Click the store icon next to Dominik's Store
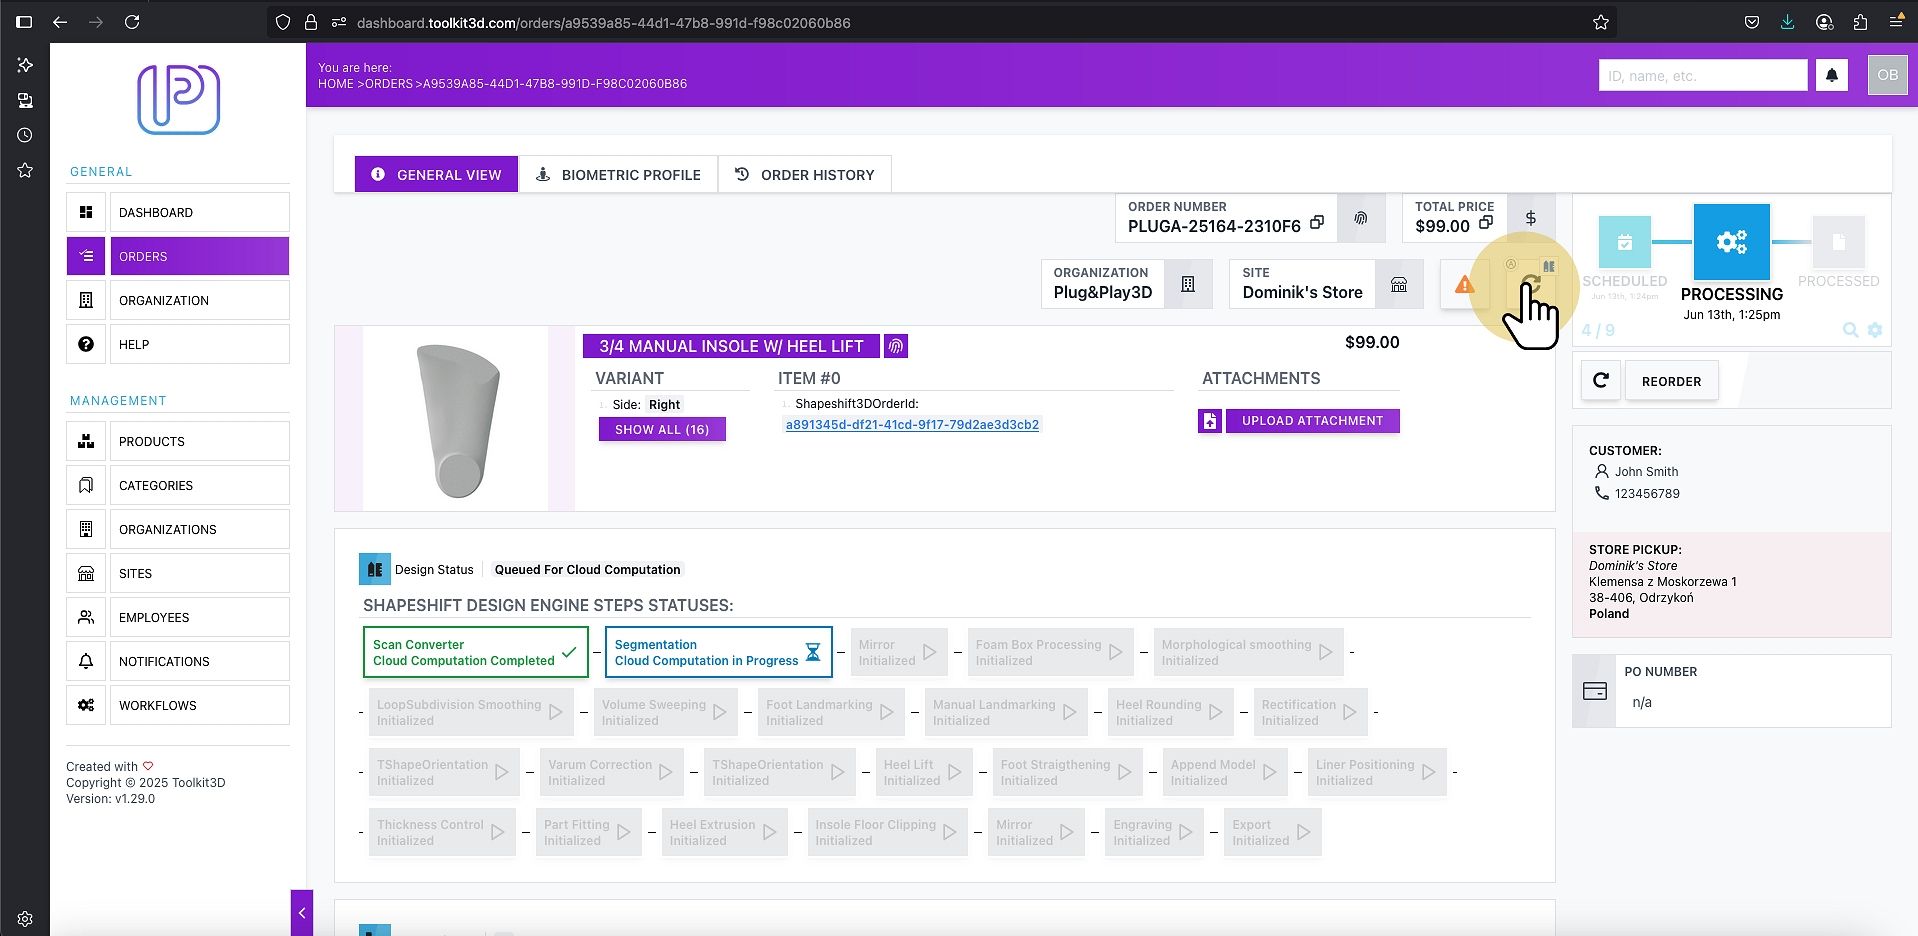1918x936 pixels. point(1399,285)
